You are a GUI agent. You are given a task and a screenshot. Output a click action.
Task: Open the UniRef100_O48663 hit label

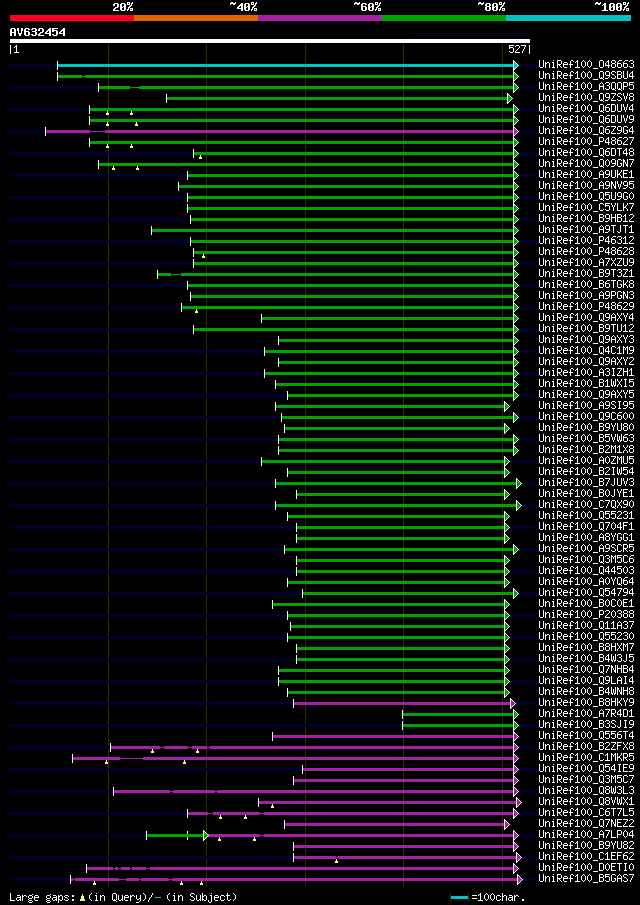click(x=586, y=65)
